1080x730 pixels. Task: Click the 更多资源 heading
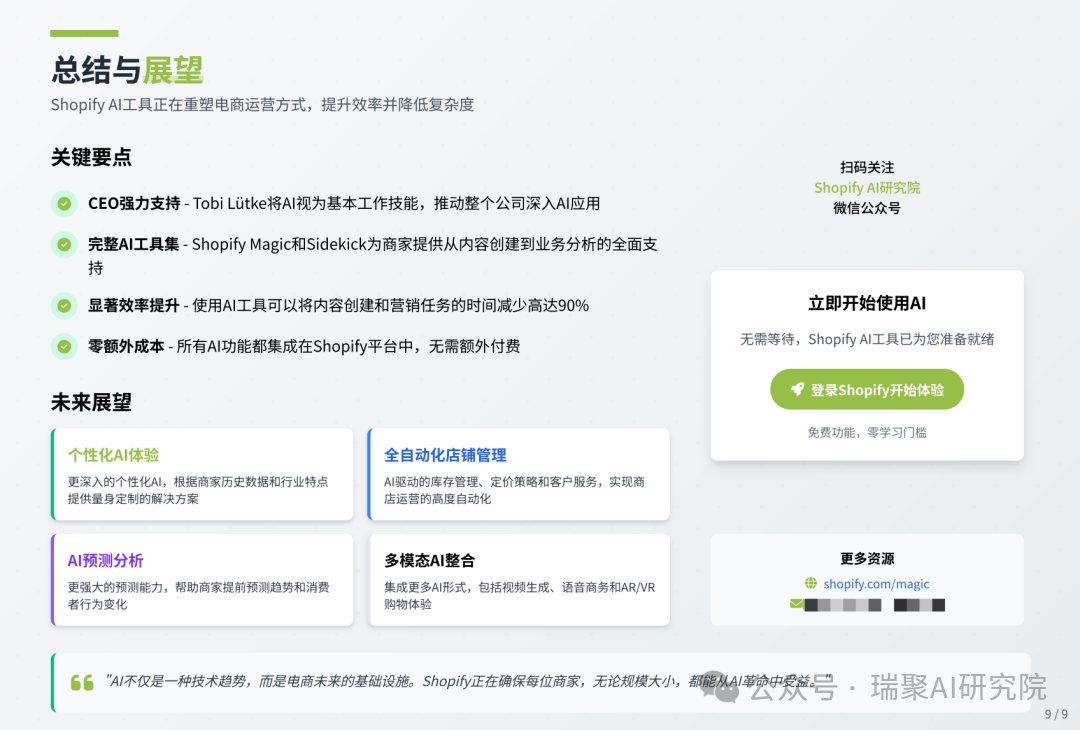coord(866,559)
